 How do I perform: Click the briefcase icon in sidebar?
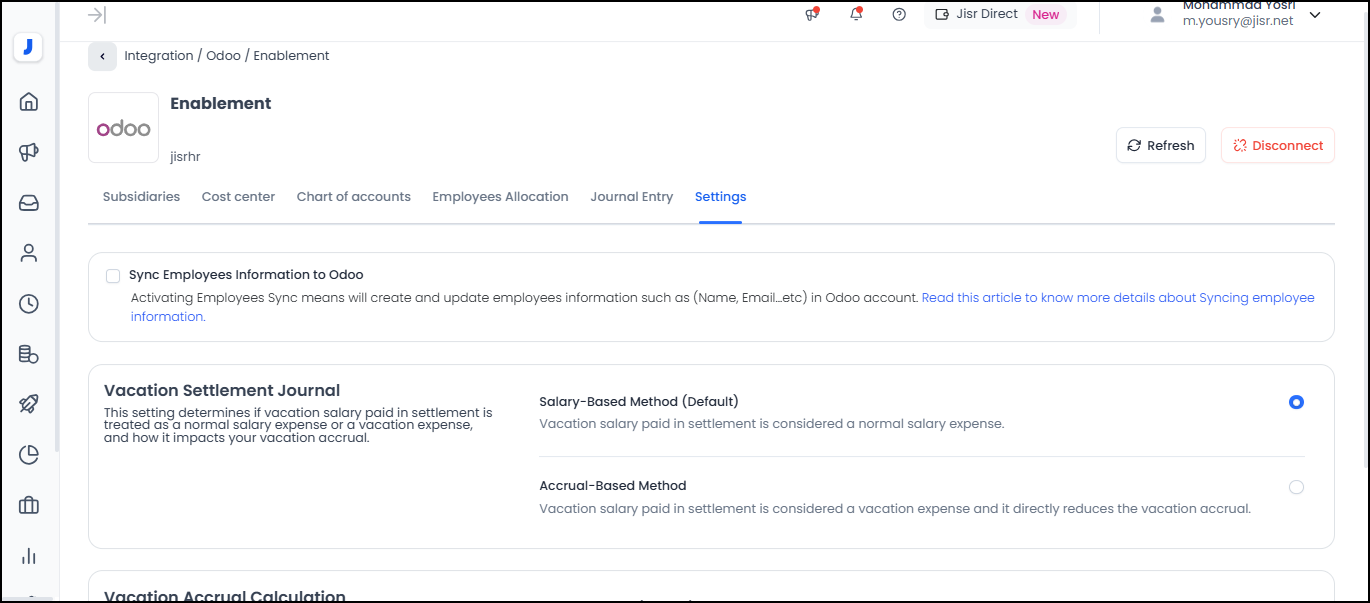point(29,505)
